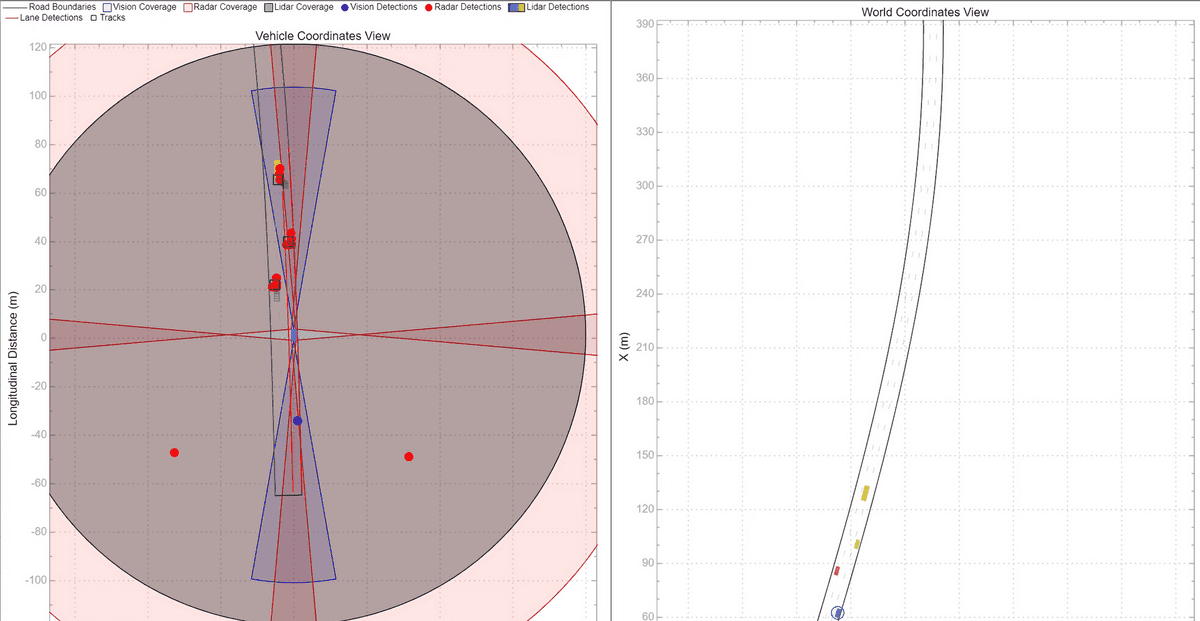Toggle the Radar Coverage legend label
Image resolution: width=1200 pixels, height=621 pixels.
point(224,7)
